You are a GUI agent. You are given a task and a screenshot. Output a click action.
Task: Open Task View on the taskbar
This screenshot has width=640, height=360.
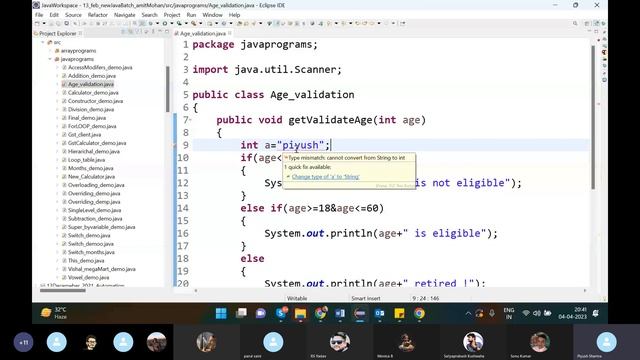click(x=241, y=313)
